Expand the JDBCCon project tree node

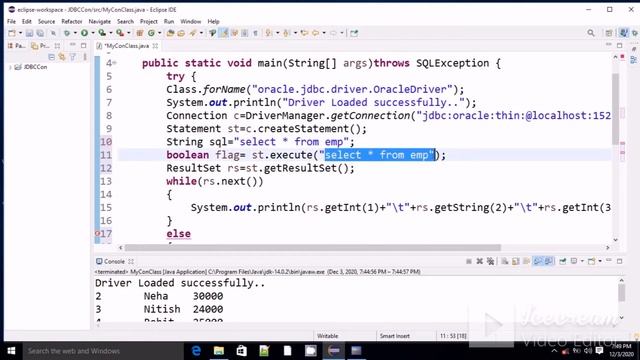click(x=10, y=67)
